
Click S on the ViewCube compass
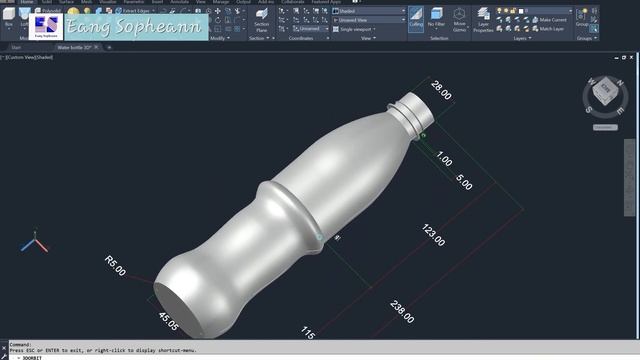(589, 110)
